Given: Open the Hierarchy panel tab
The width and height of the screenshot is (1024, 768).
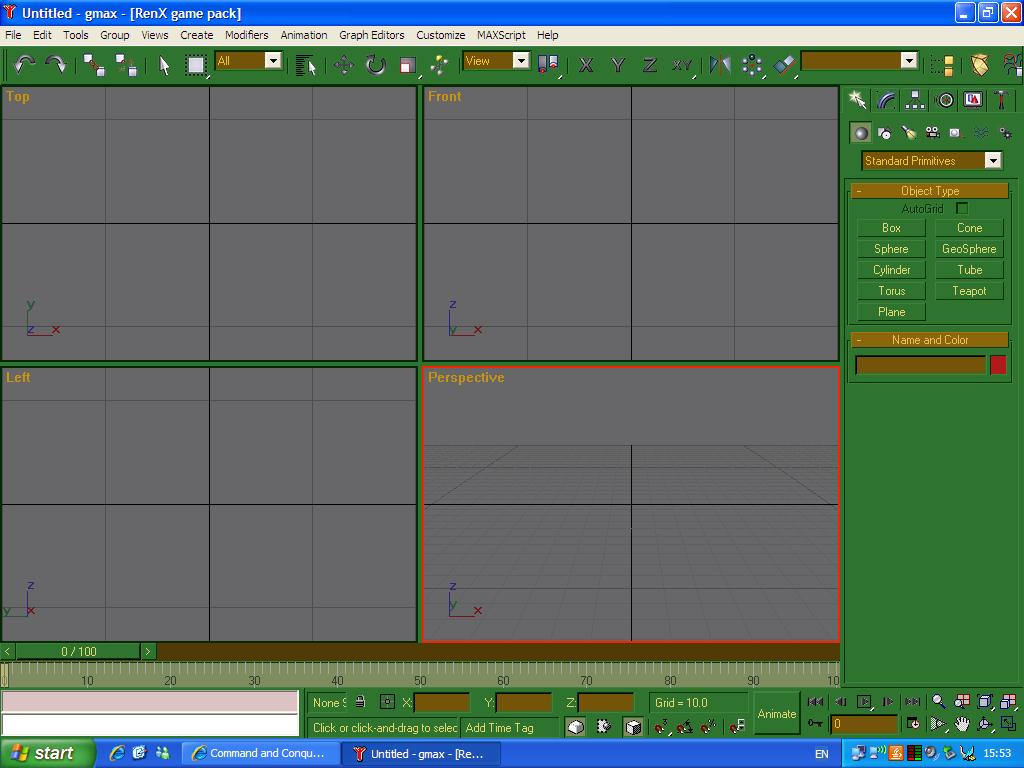Looking at the screenshot, I should (915, 100).
